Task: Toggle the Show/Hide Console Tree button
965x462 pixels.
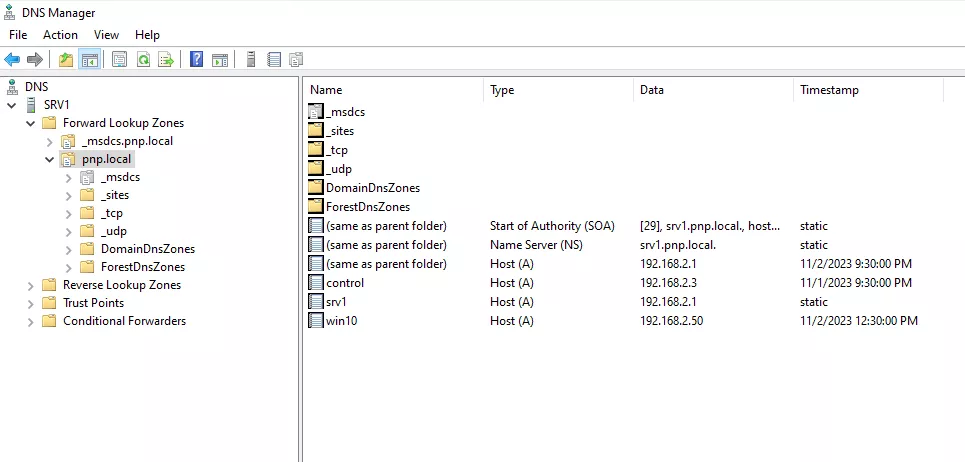Action: [89, 60]
